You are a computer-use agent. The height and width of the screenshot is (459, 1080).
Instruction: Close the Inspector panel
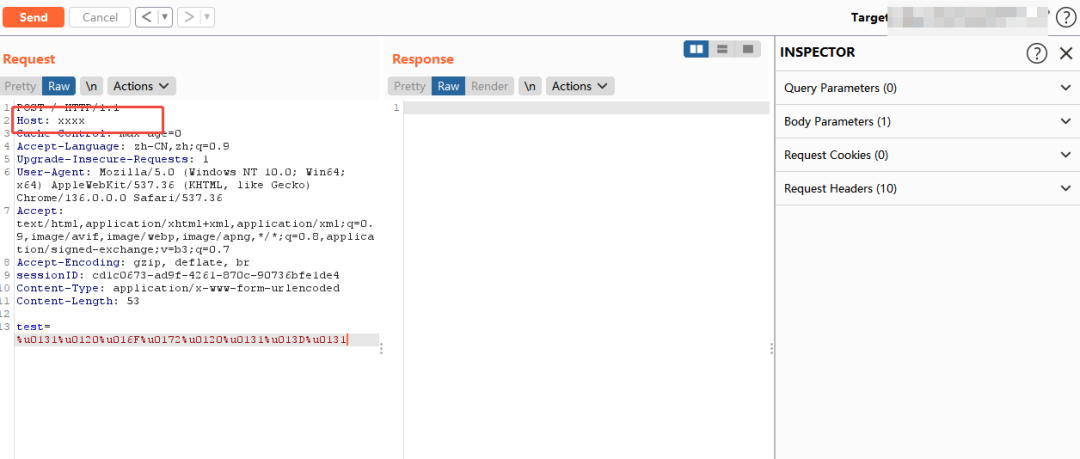click(1065, 53)
